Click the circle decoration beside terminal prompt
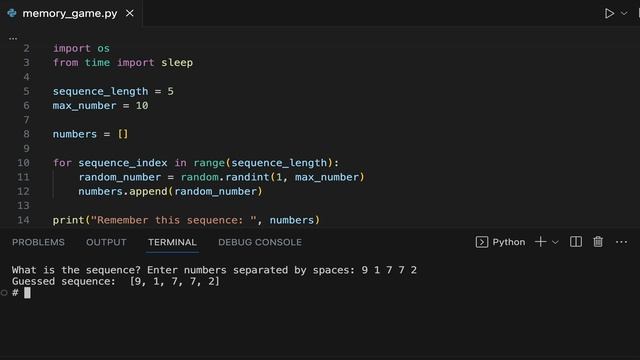 pos(4,293)
